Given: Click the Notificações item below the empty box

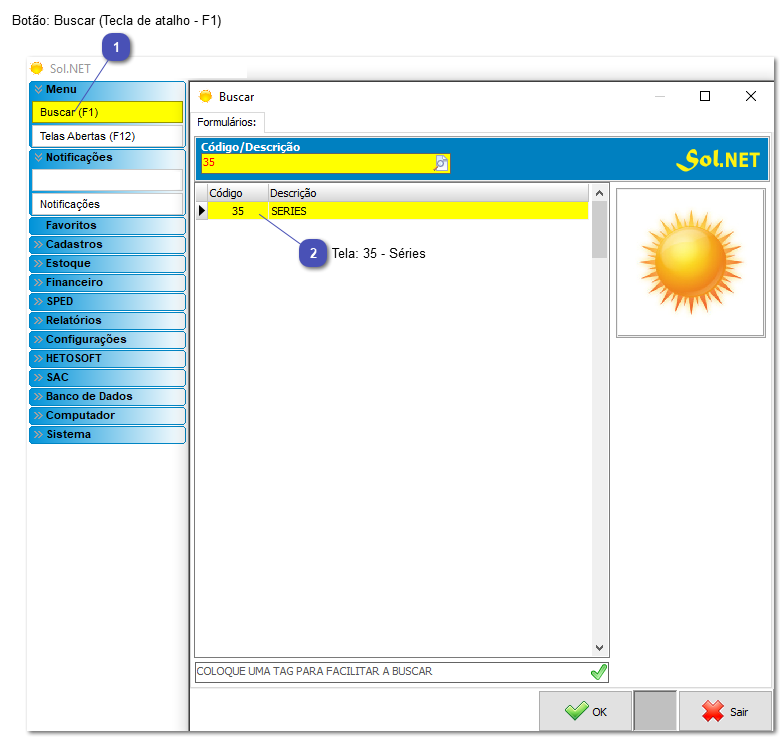Looking at the screenshot, I should [107, 204].
